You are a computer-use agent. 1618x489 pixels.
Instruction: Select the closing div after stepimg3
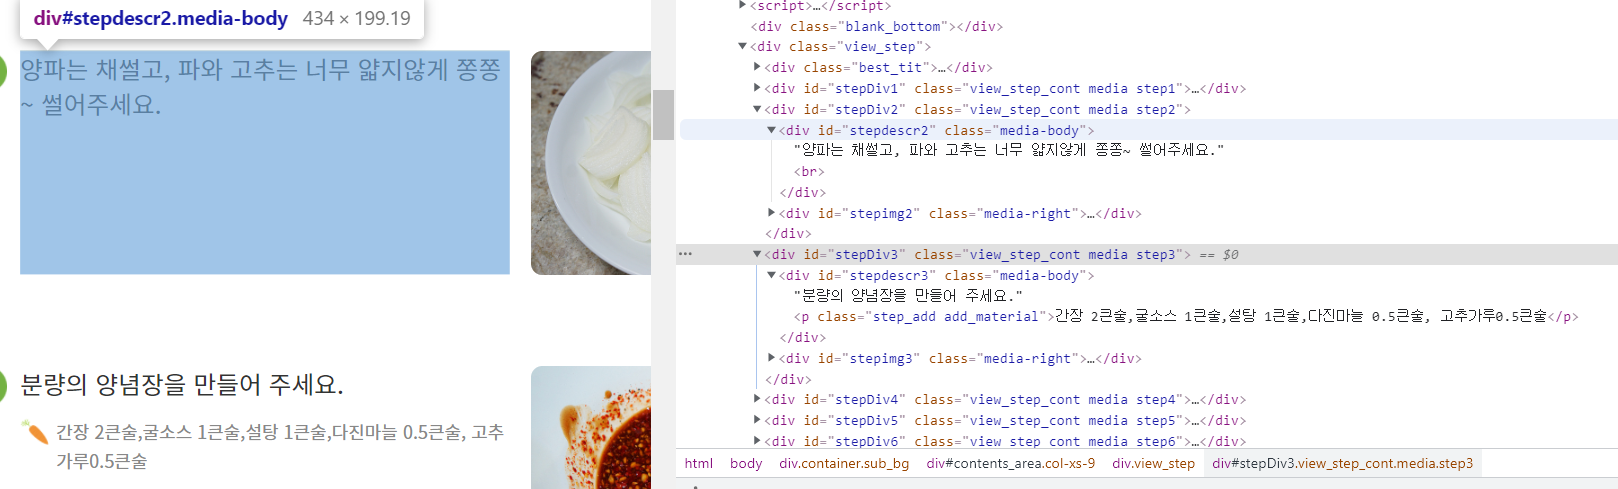pos(788,379)
